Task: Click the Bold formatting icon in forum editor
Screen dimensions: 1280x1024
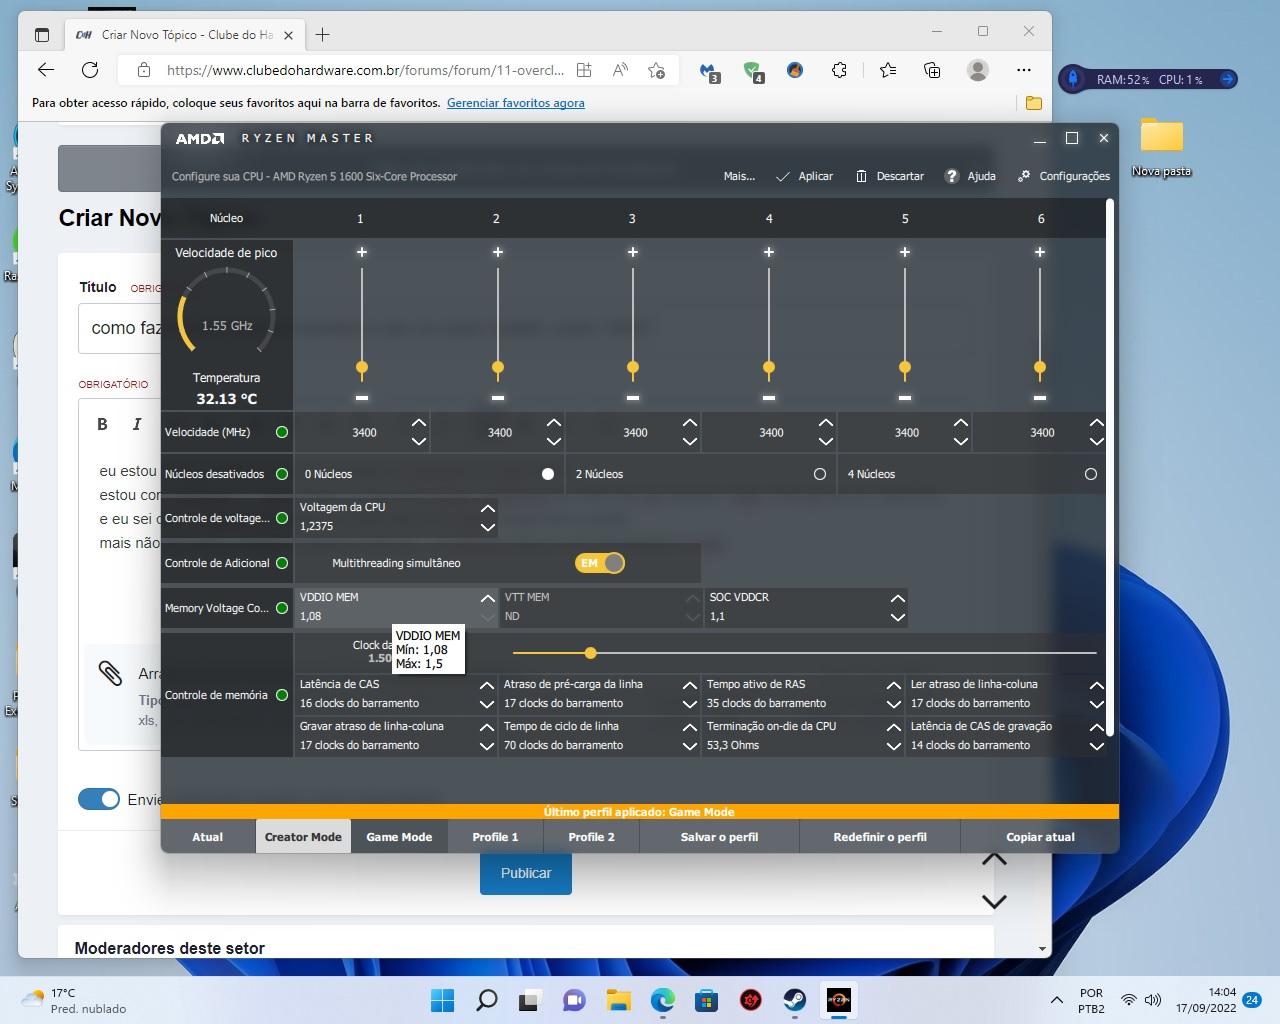Action: click(x=102, y=424)
